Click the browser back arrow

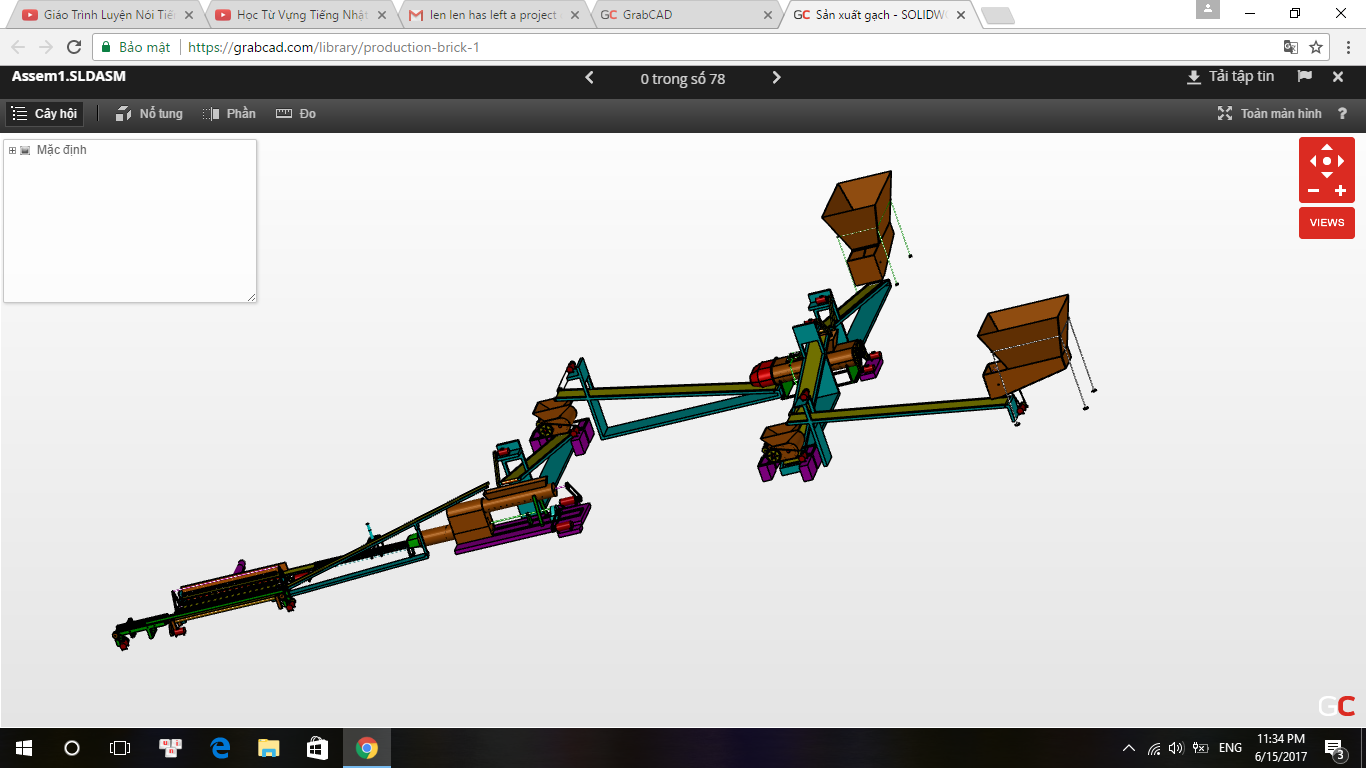(19, 47)
